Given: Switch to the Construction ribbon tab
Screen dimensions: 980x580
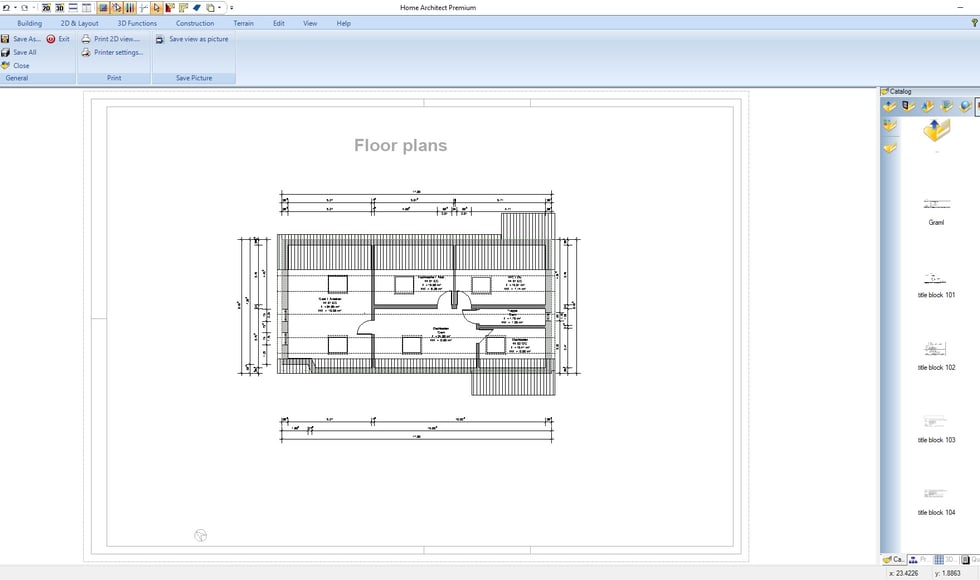Looking at the screenshot, I should point(195,23).
